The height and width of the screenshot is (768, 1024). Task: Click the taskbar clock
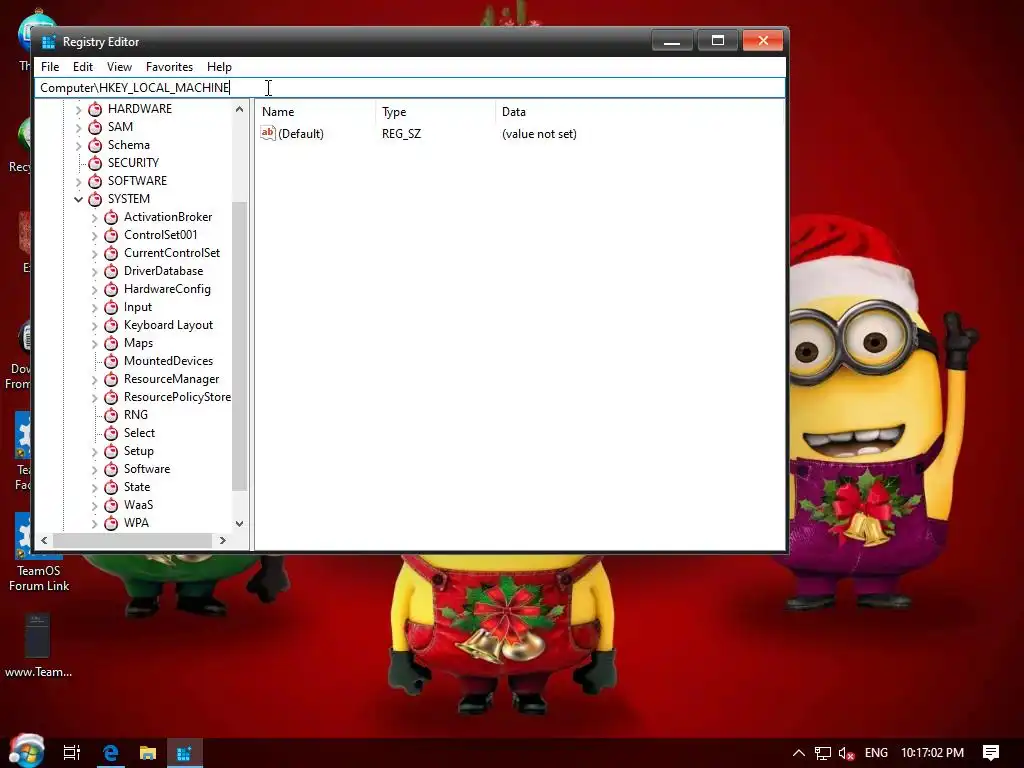point(933,753)
